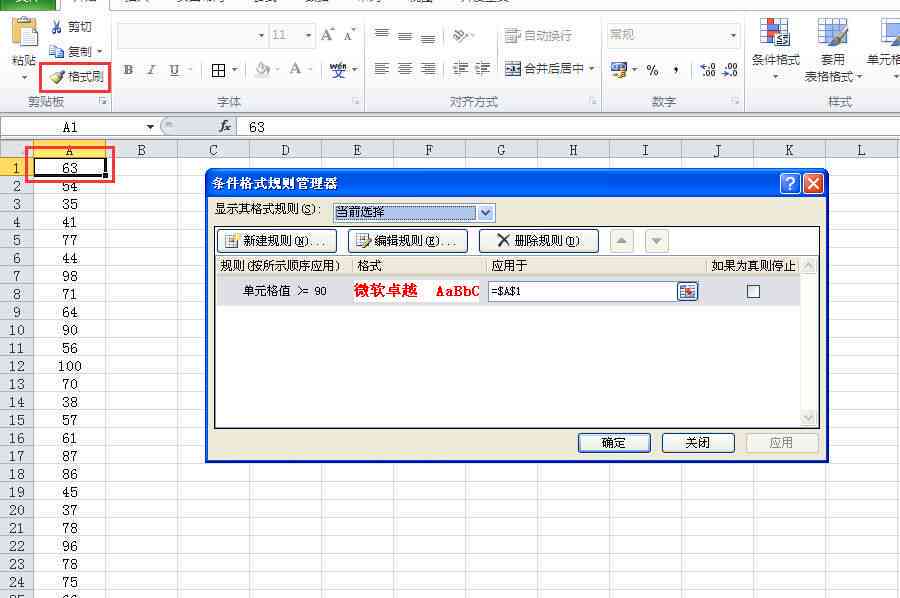Viewport: 900px width, 598px height.
Task: Select the rule '单元格值 >= 90'
Action: (285, 291)
